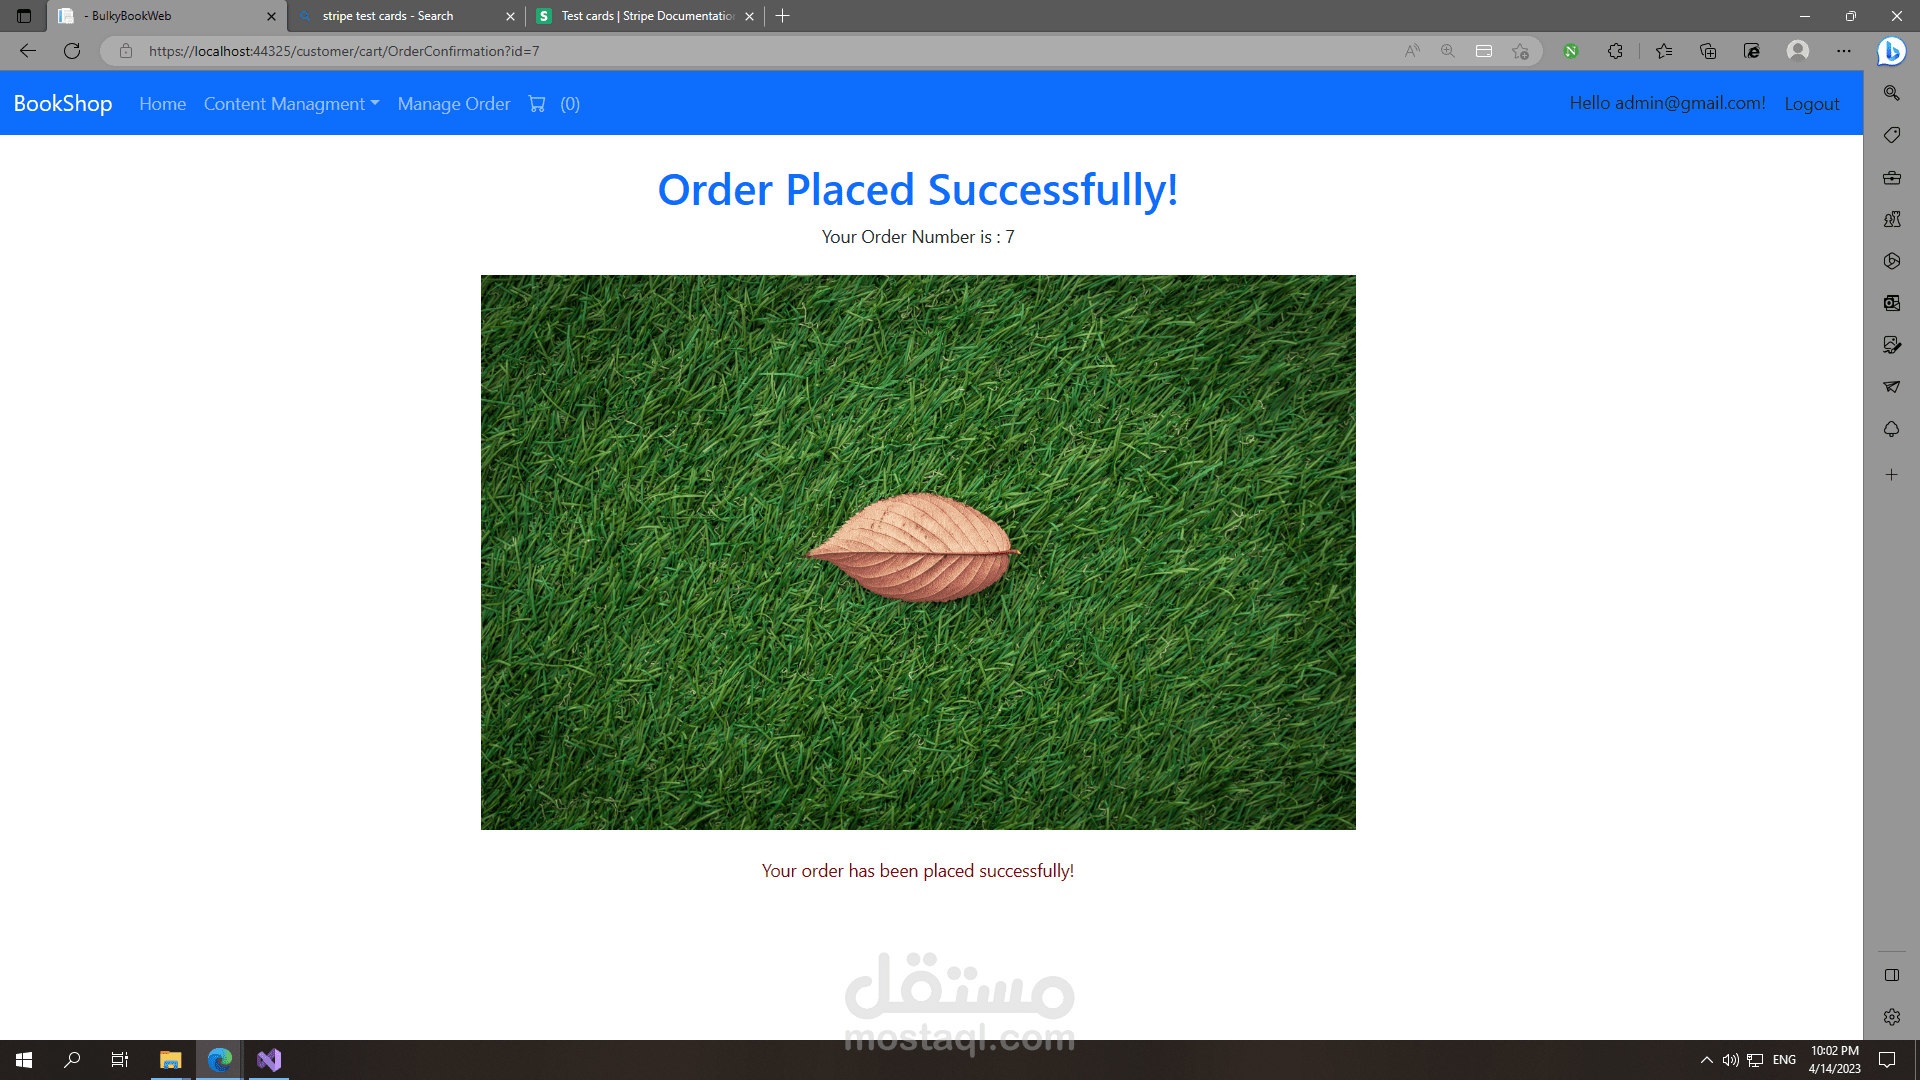The height and width of the screenshot is (1080, 1920).
Task: Click the address bar URL field
Action: [700, 51]
